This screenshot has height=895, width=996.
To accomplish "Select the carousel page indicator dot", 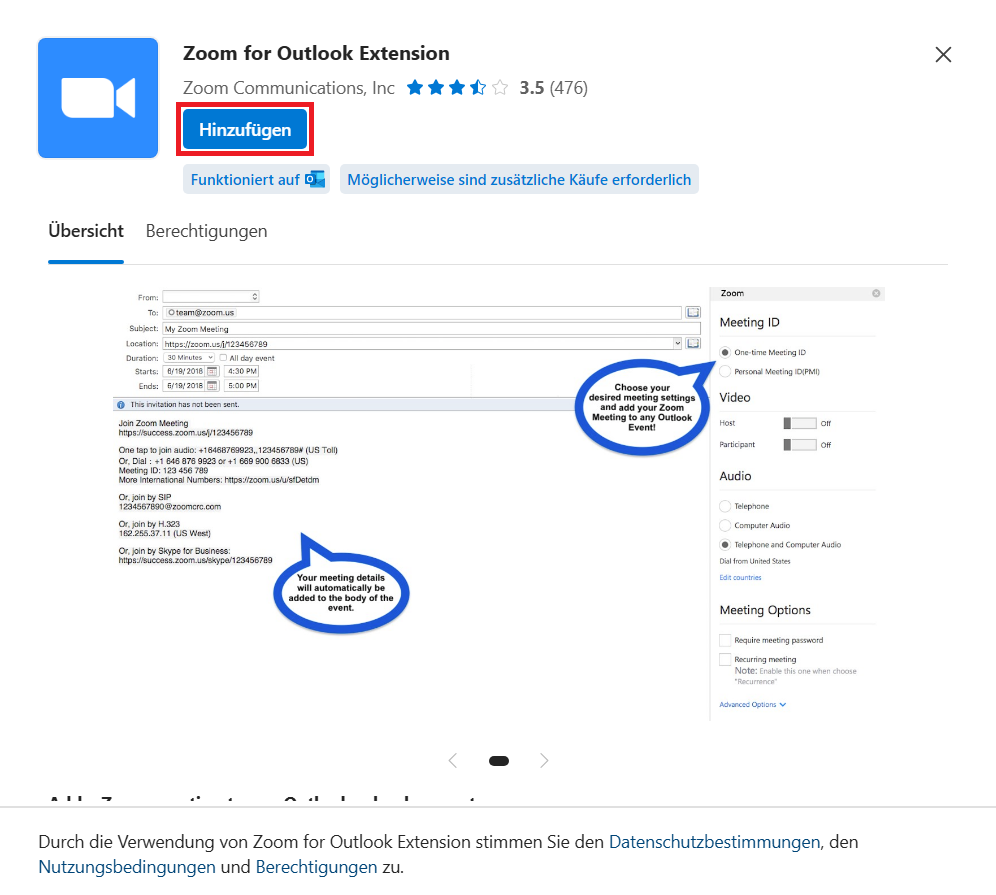I will 499,761.
